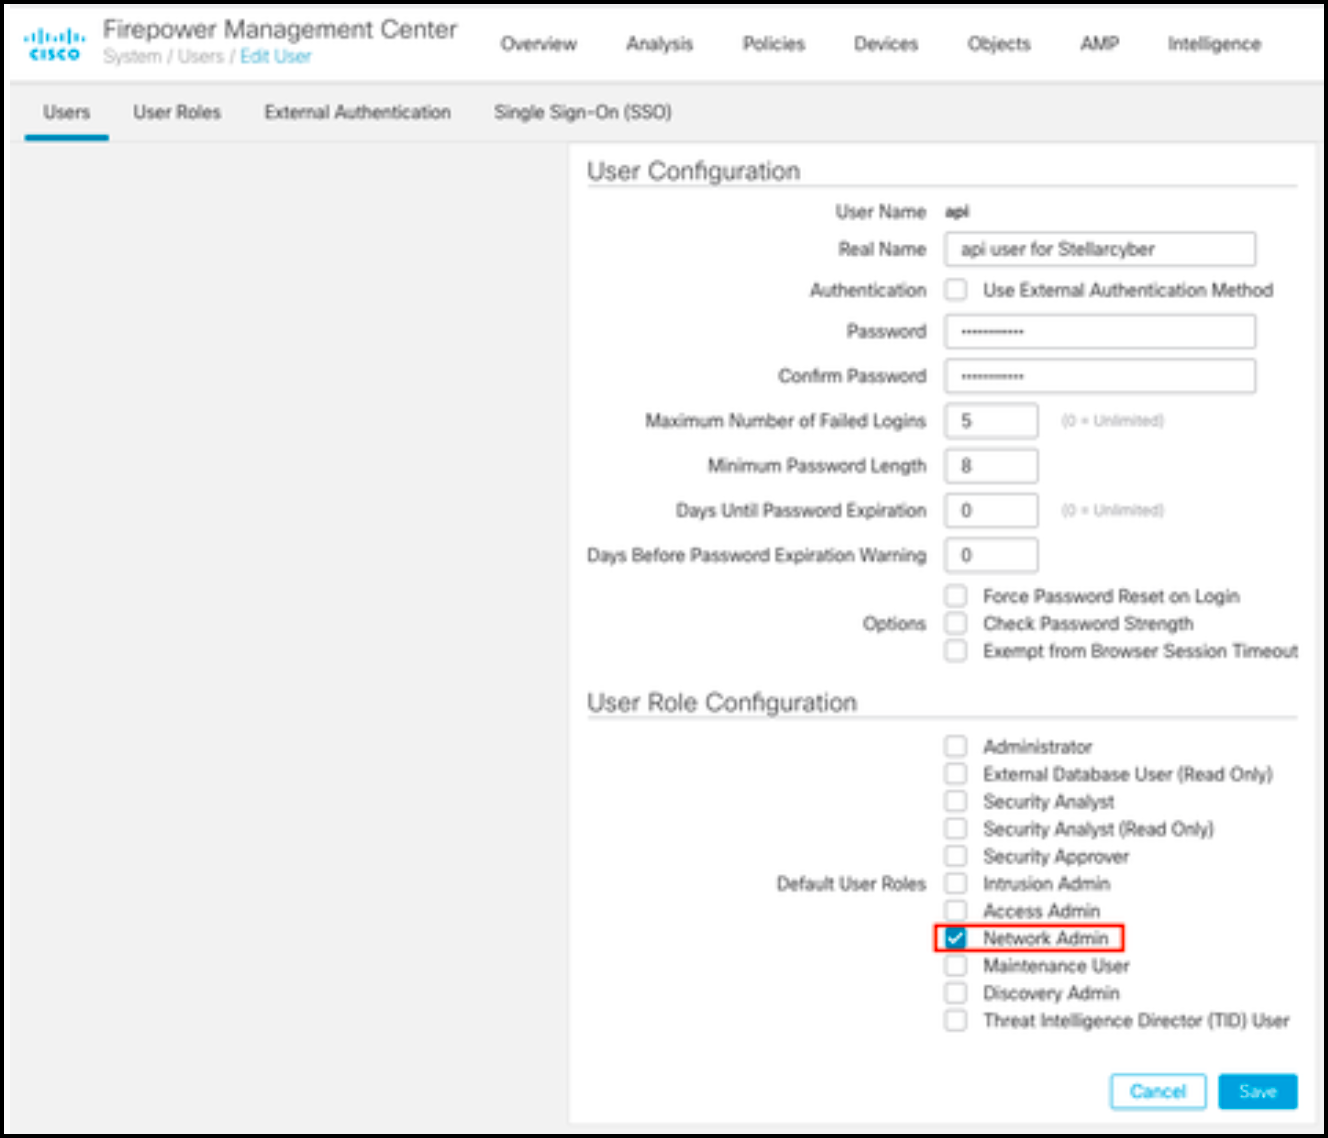The height and width of the screenshot is (1138, 1328).
Task: Enable Use External Authentication Method checkbox
Action: point(956,290)
